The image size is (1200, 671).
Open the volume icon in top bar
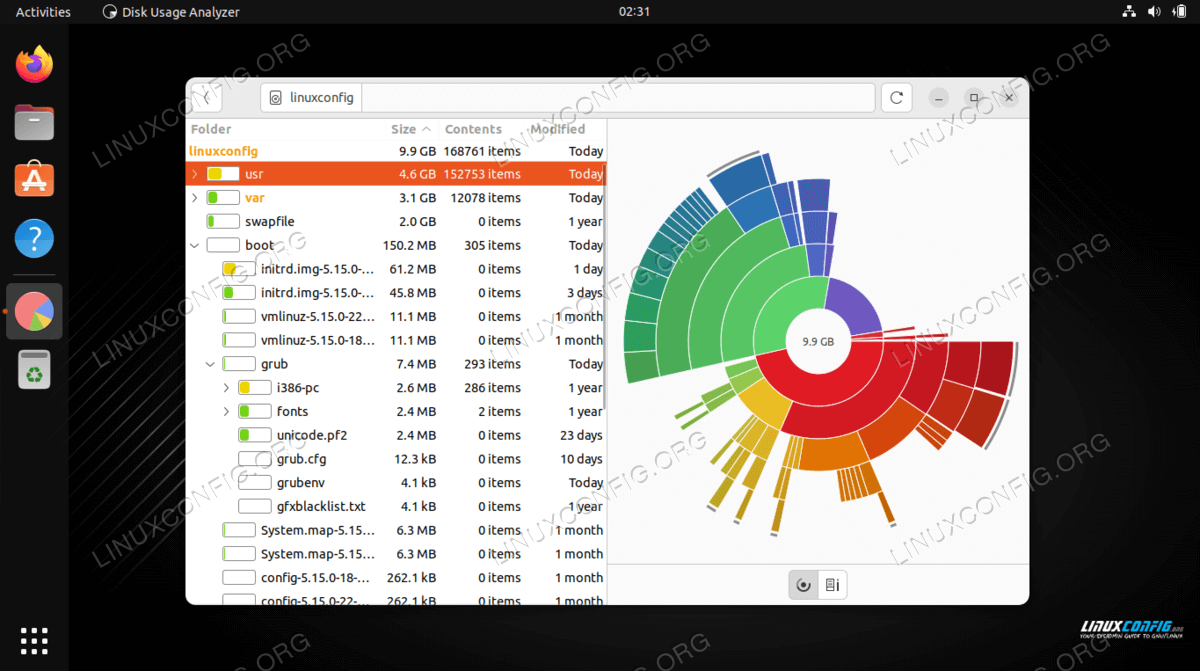[x=1153, y=12]
